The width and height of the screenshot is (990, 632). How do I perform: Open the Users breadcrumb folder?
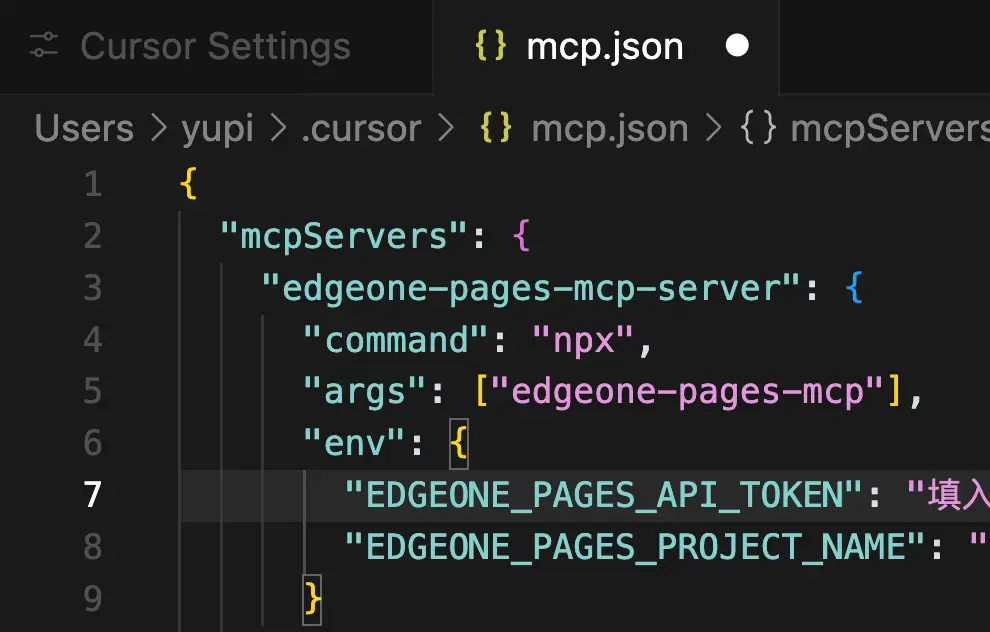(x=84, y=129)
